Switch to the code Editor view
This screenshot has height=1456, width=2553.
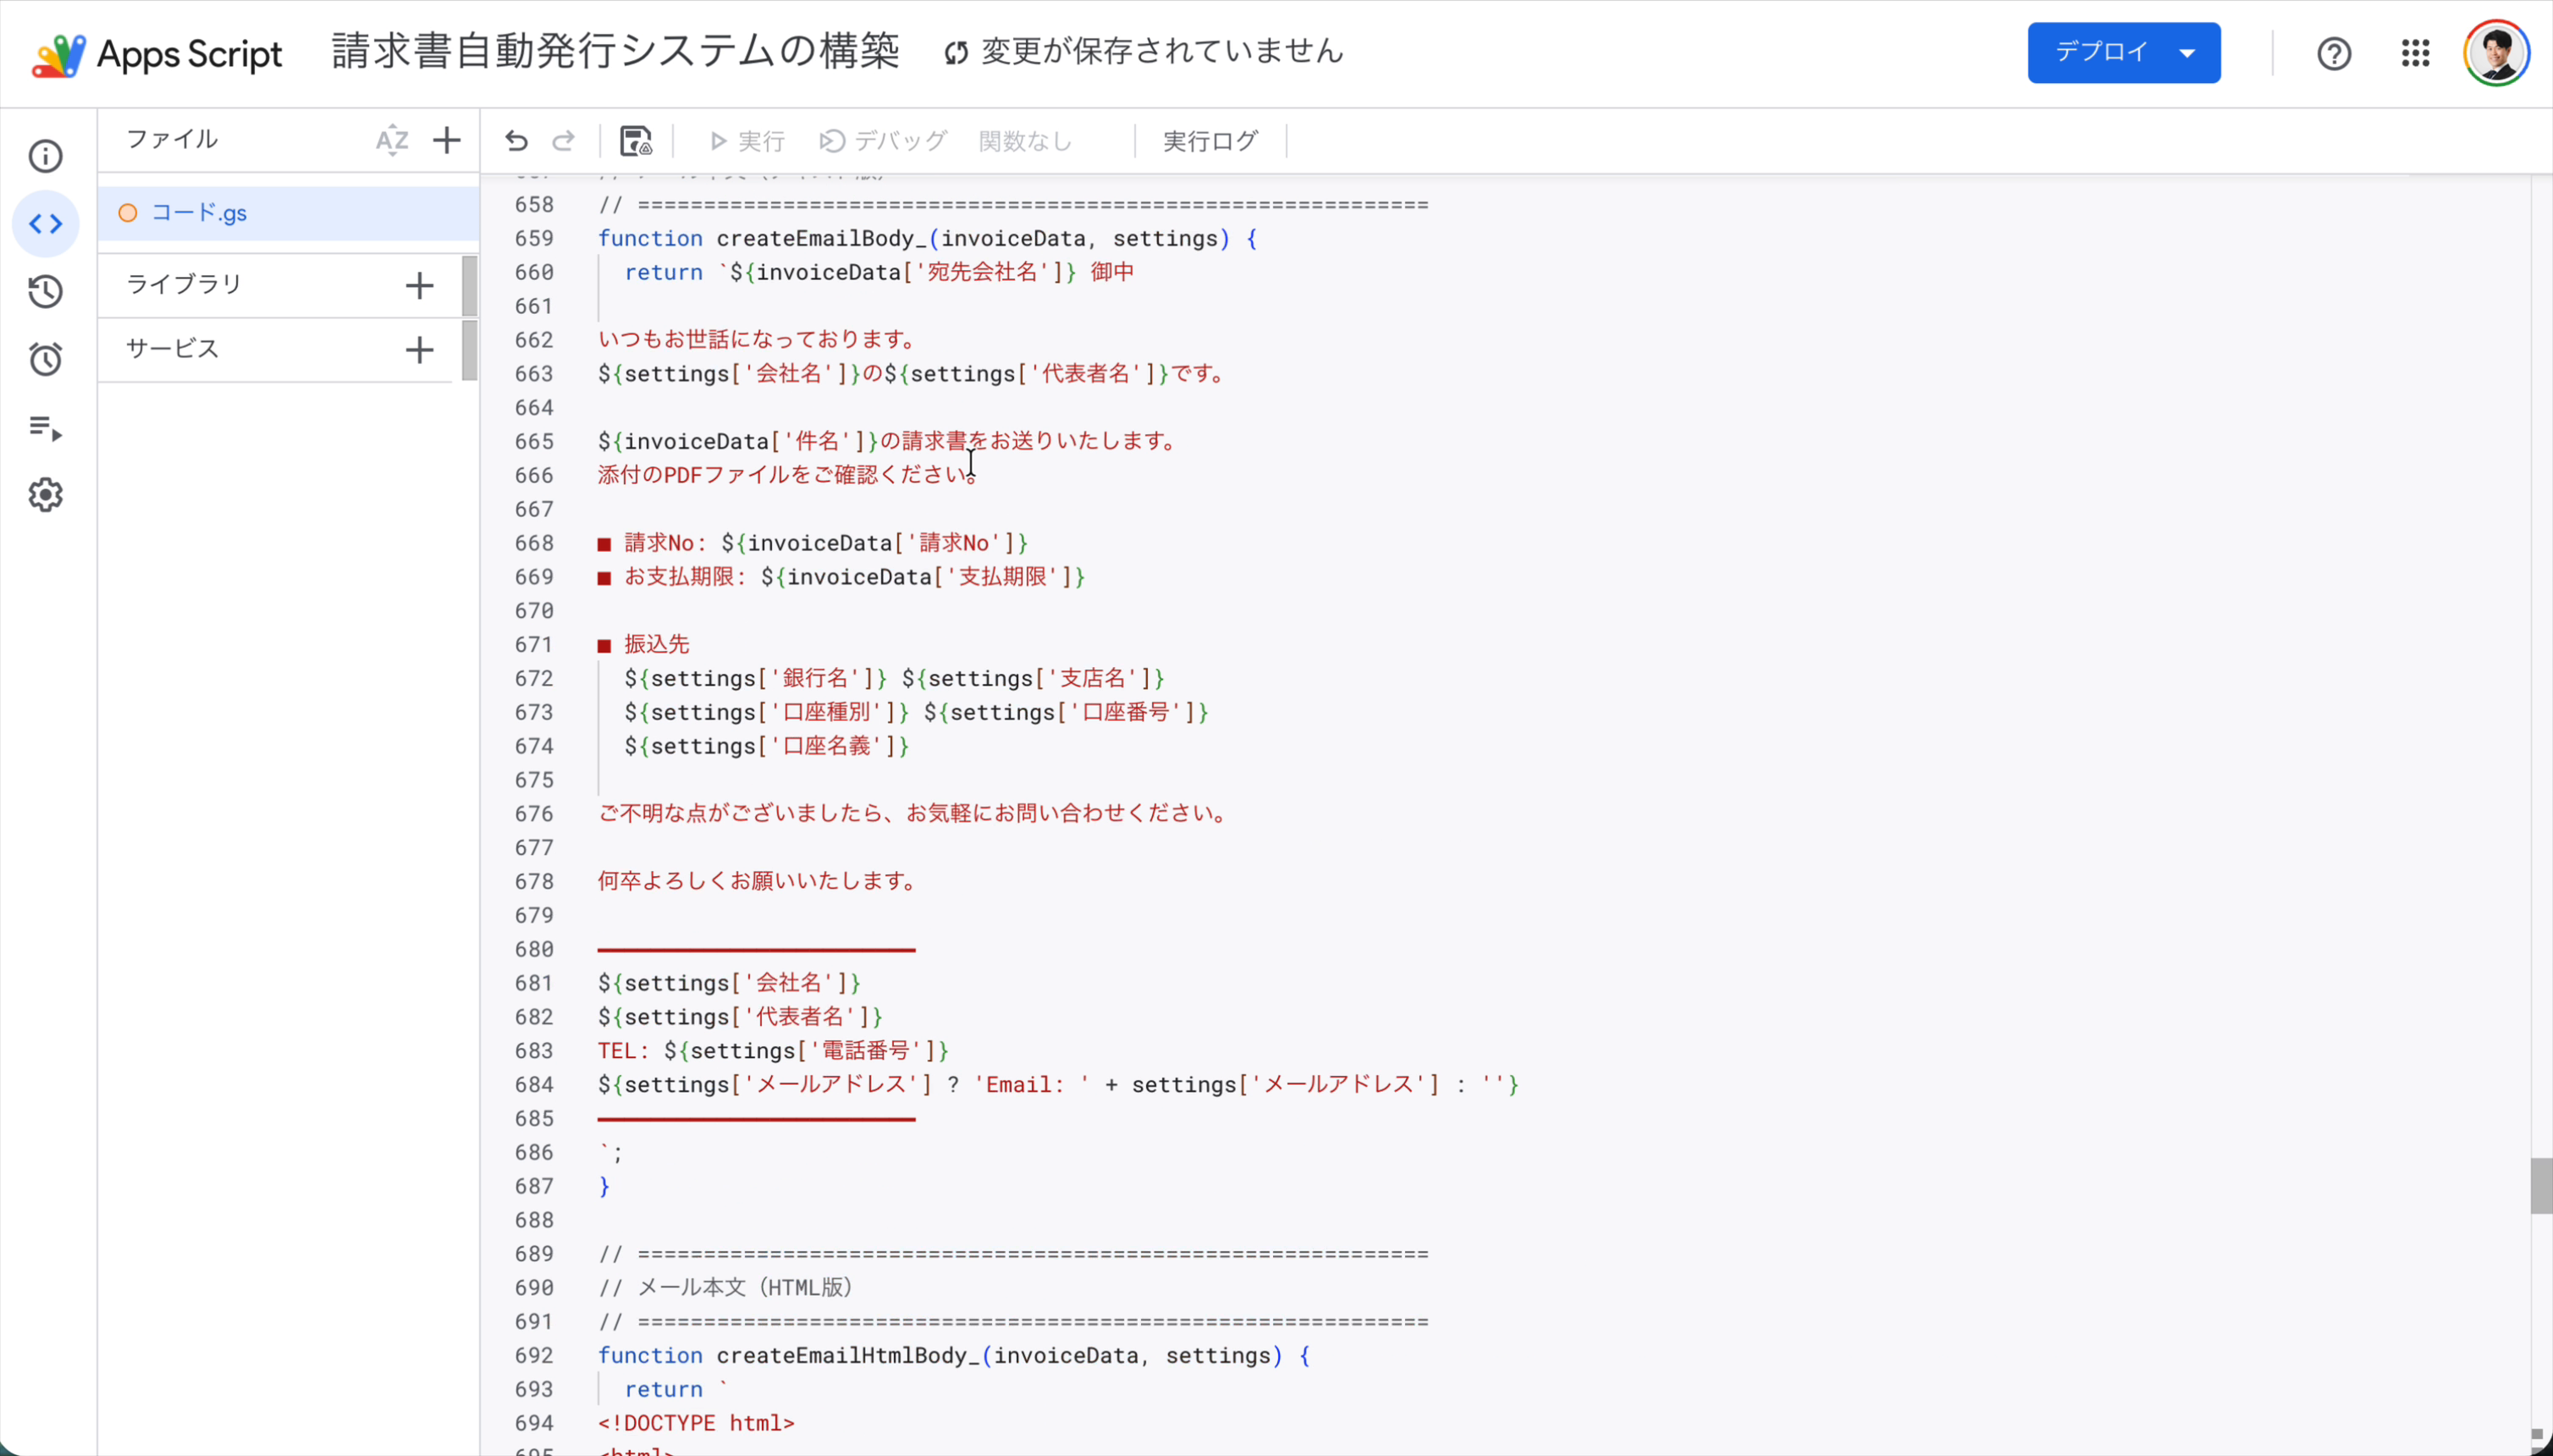45,223
